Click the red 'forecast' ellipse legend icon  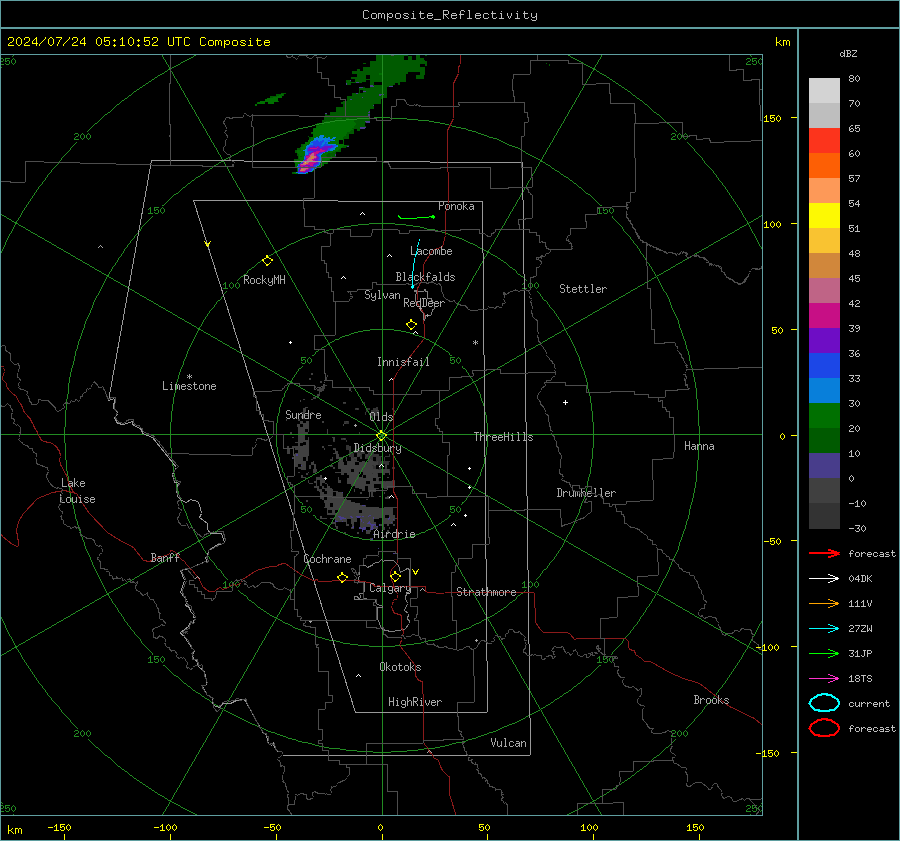pyautogui.click(x=824, y=728)
